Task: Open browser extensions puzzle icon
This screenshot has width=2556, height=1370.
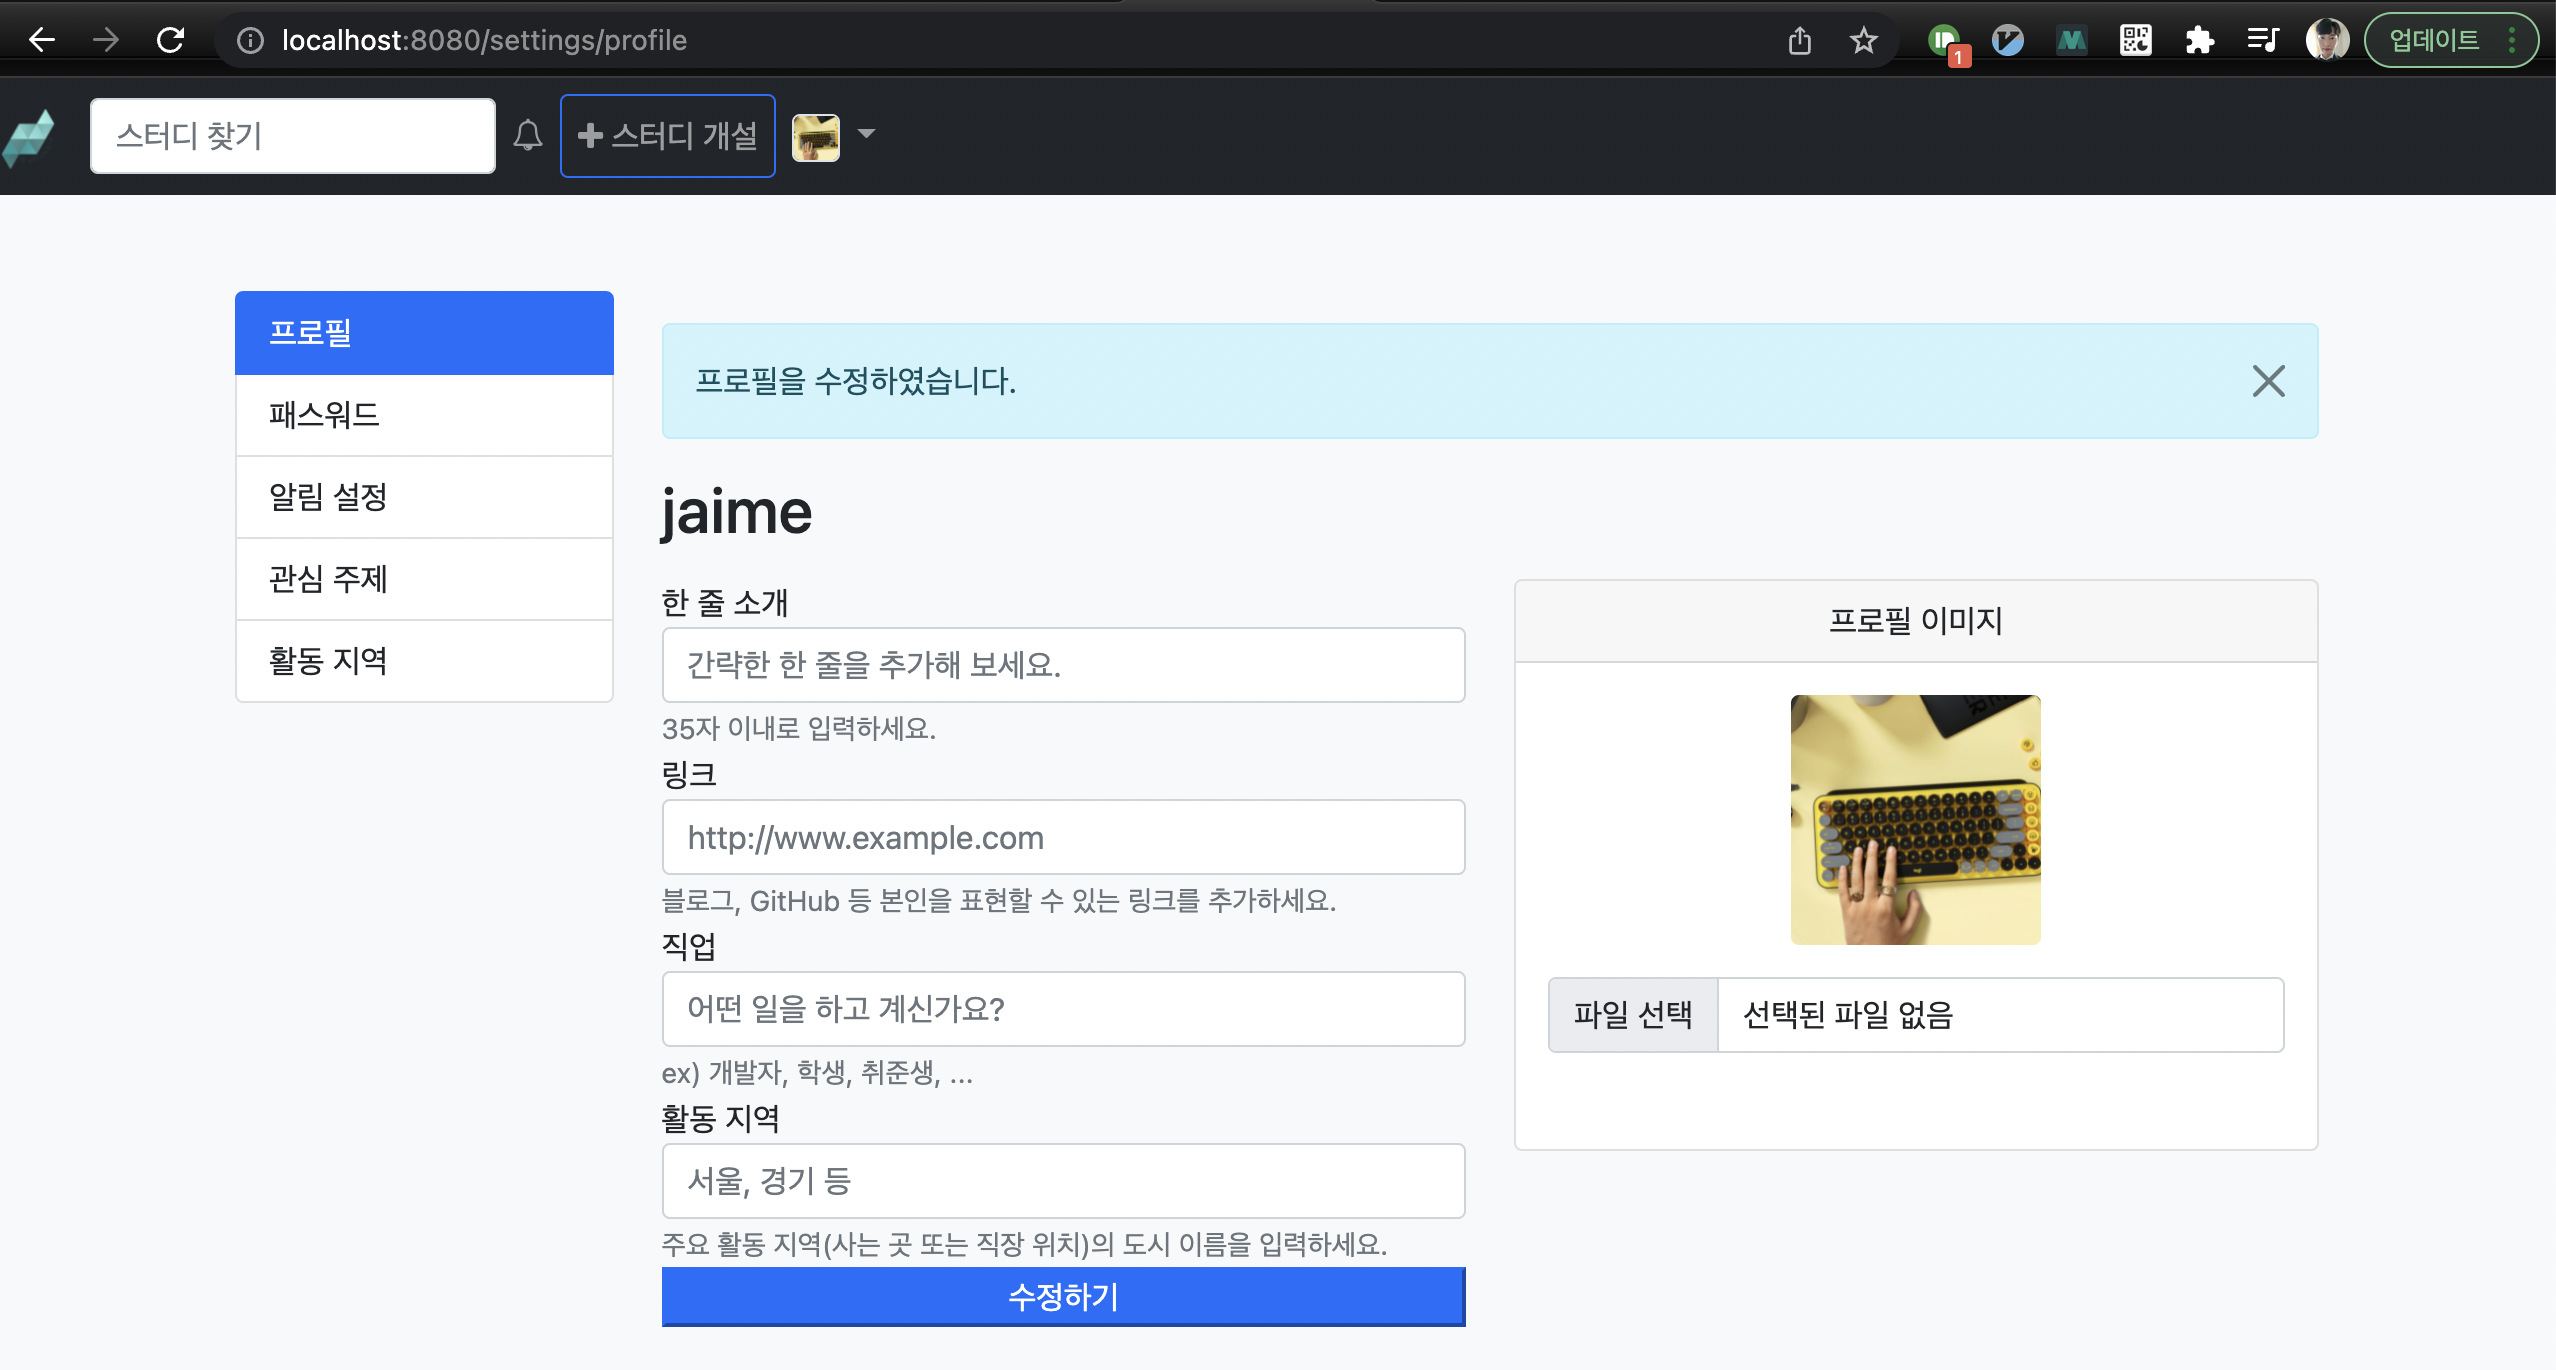Action: 2199,40
